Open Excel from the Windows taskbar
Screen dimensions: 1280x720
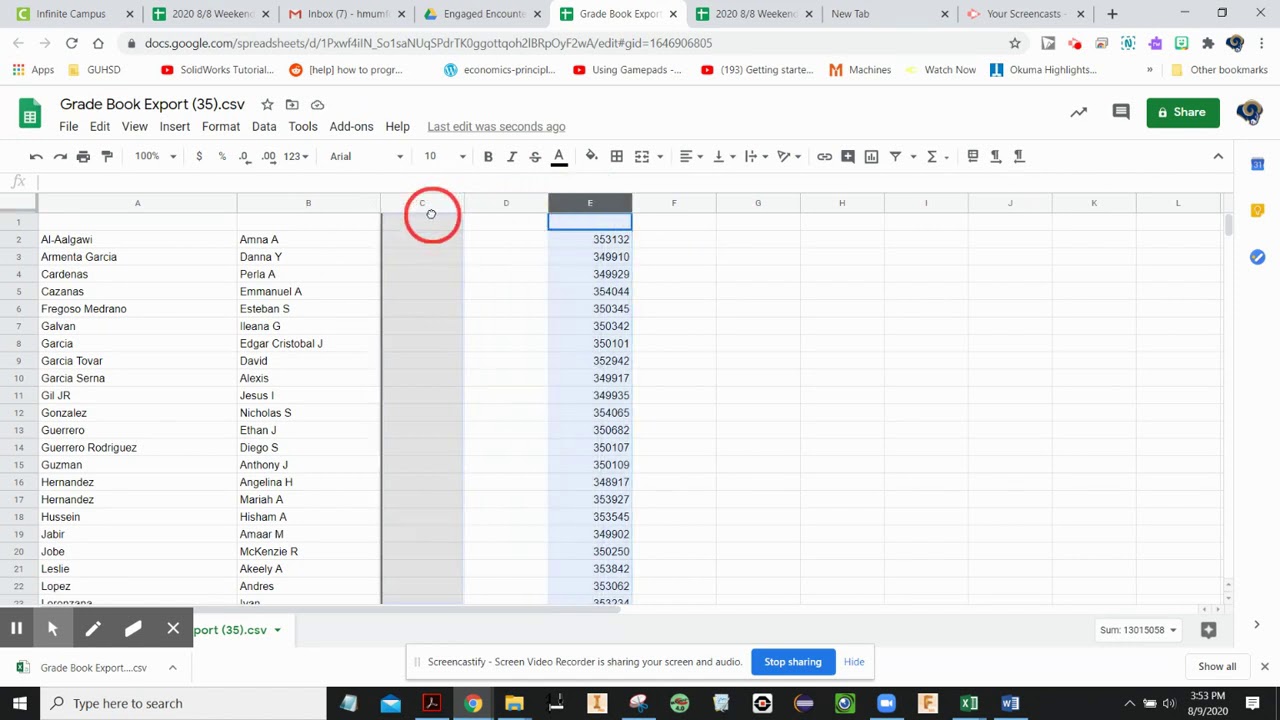[969, 703]
